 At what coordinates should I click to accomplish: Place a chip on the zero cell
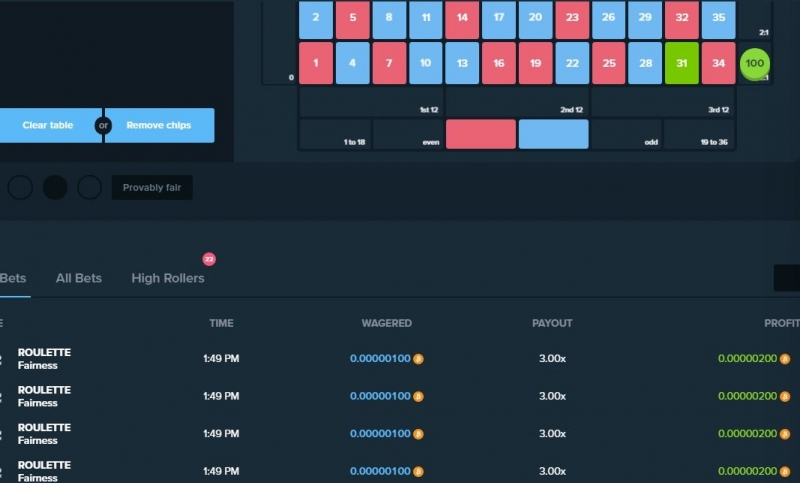pos(279,42)
